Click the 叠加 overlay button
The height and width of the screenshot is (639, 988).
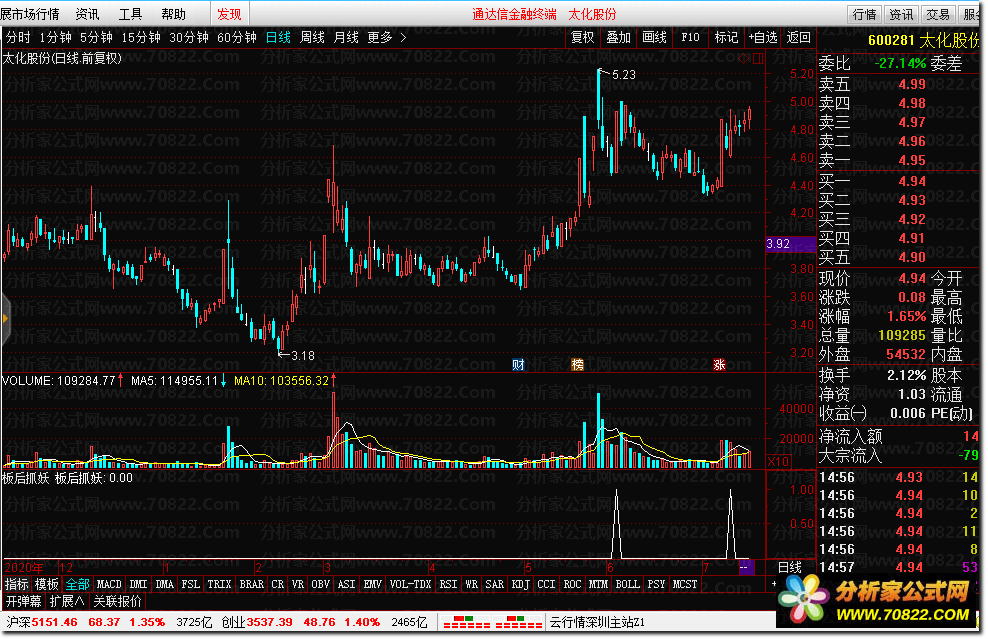tap(618, 38)
